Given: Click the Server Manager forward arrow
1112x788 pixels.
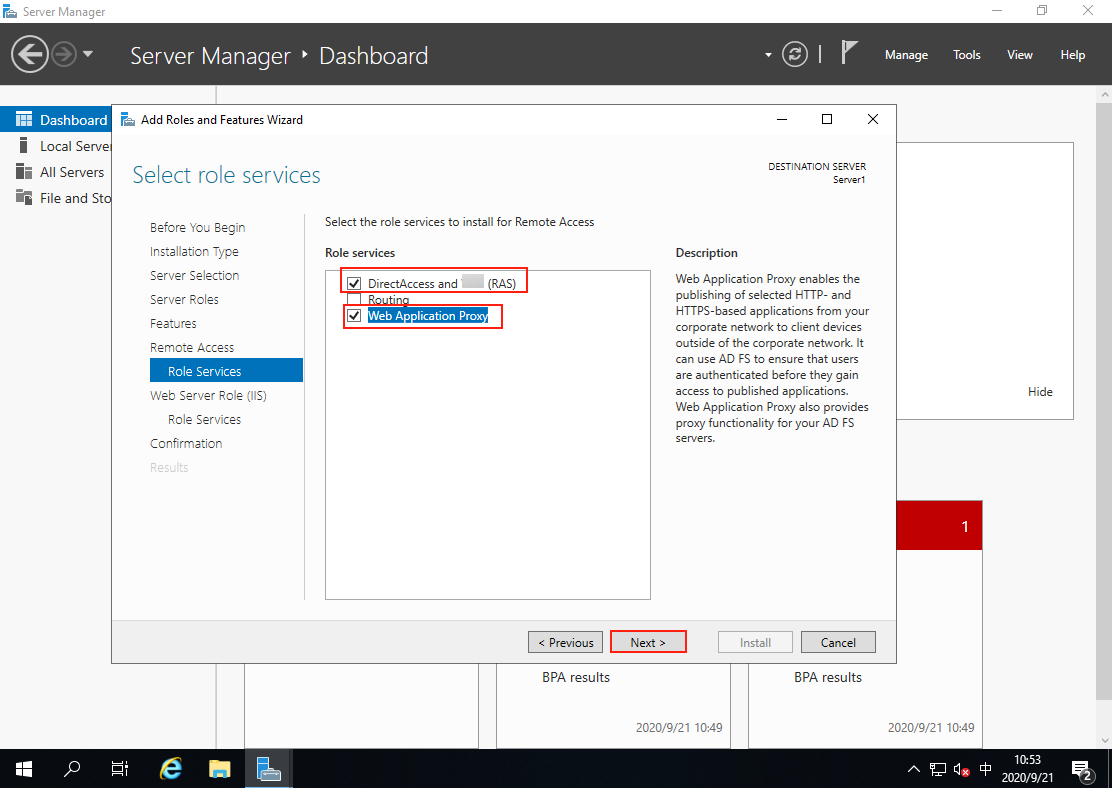Looking at the screenshot, I should (64, 54).
